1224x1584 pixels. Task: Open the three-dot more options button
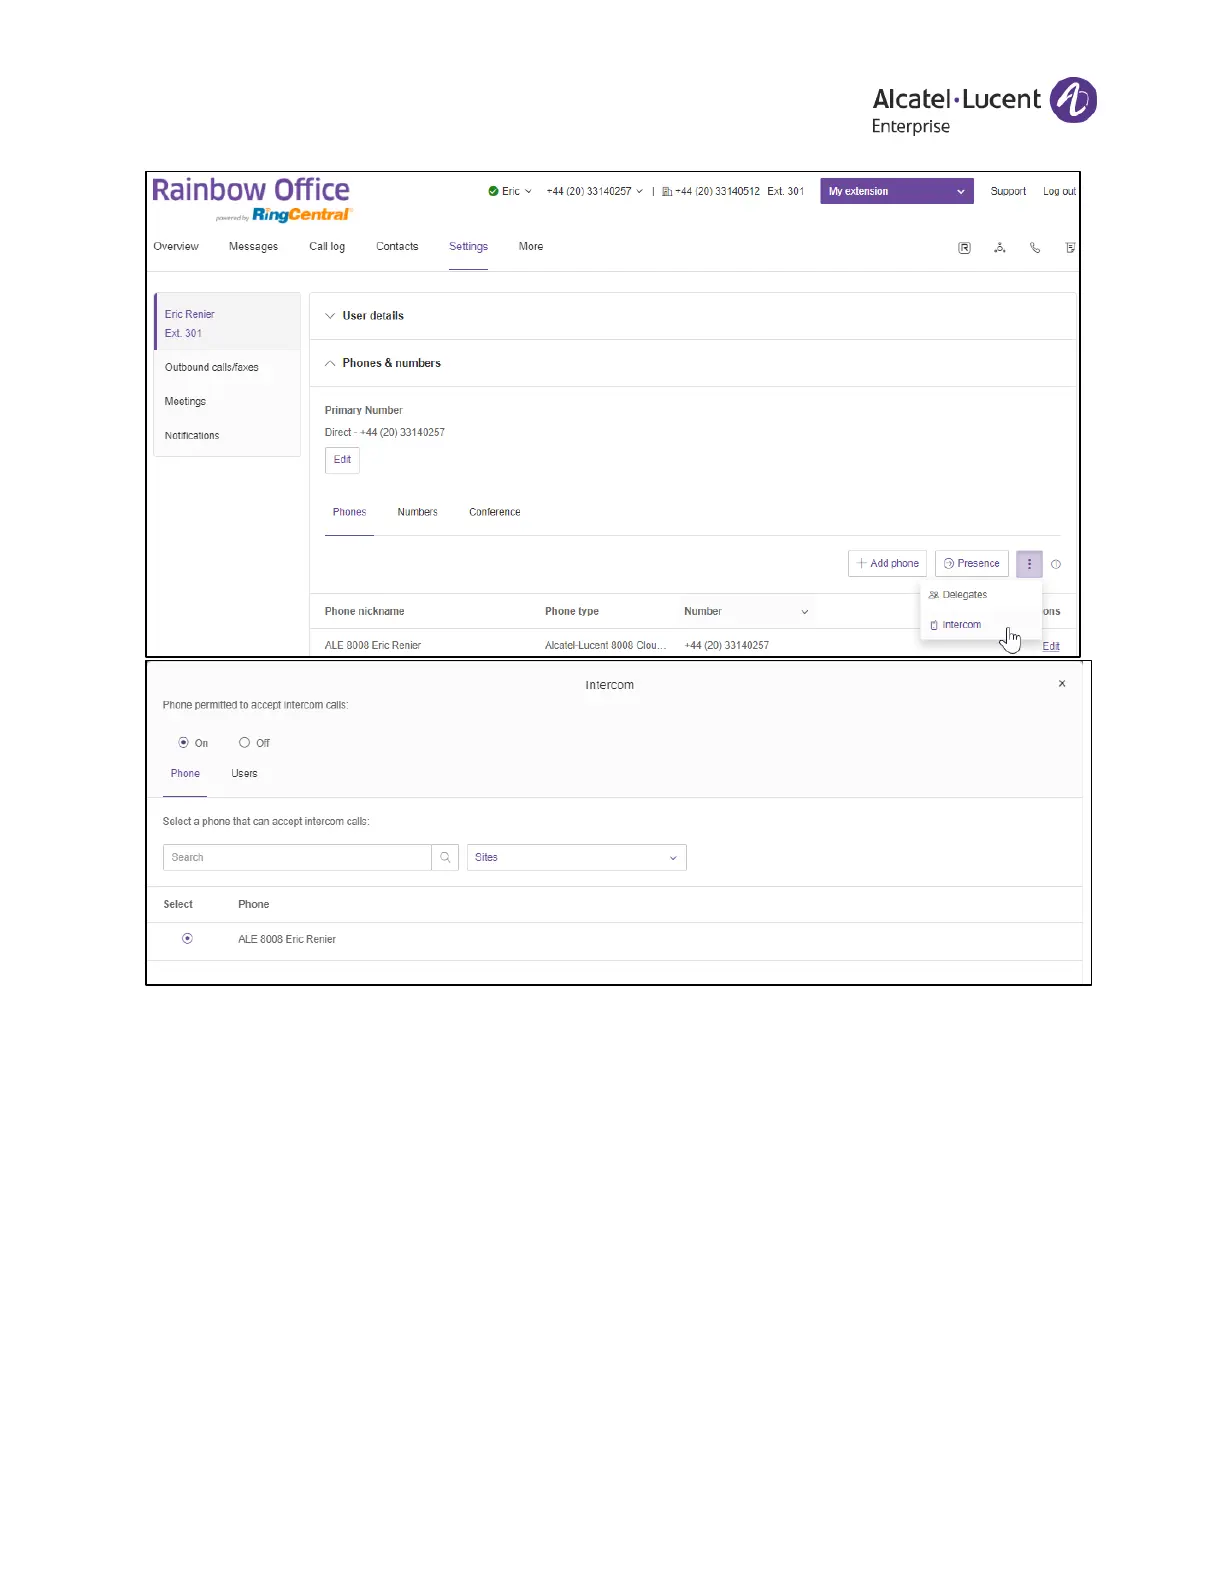tap(1029, 564)
